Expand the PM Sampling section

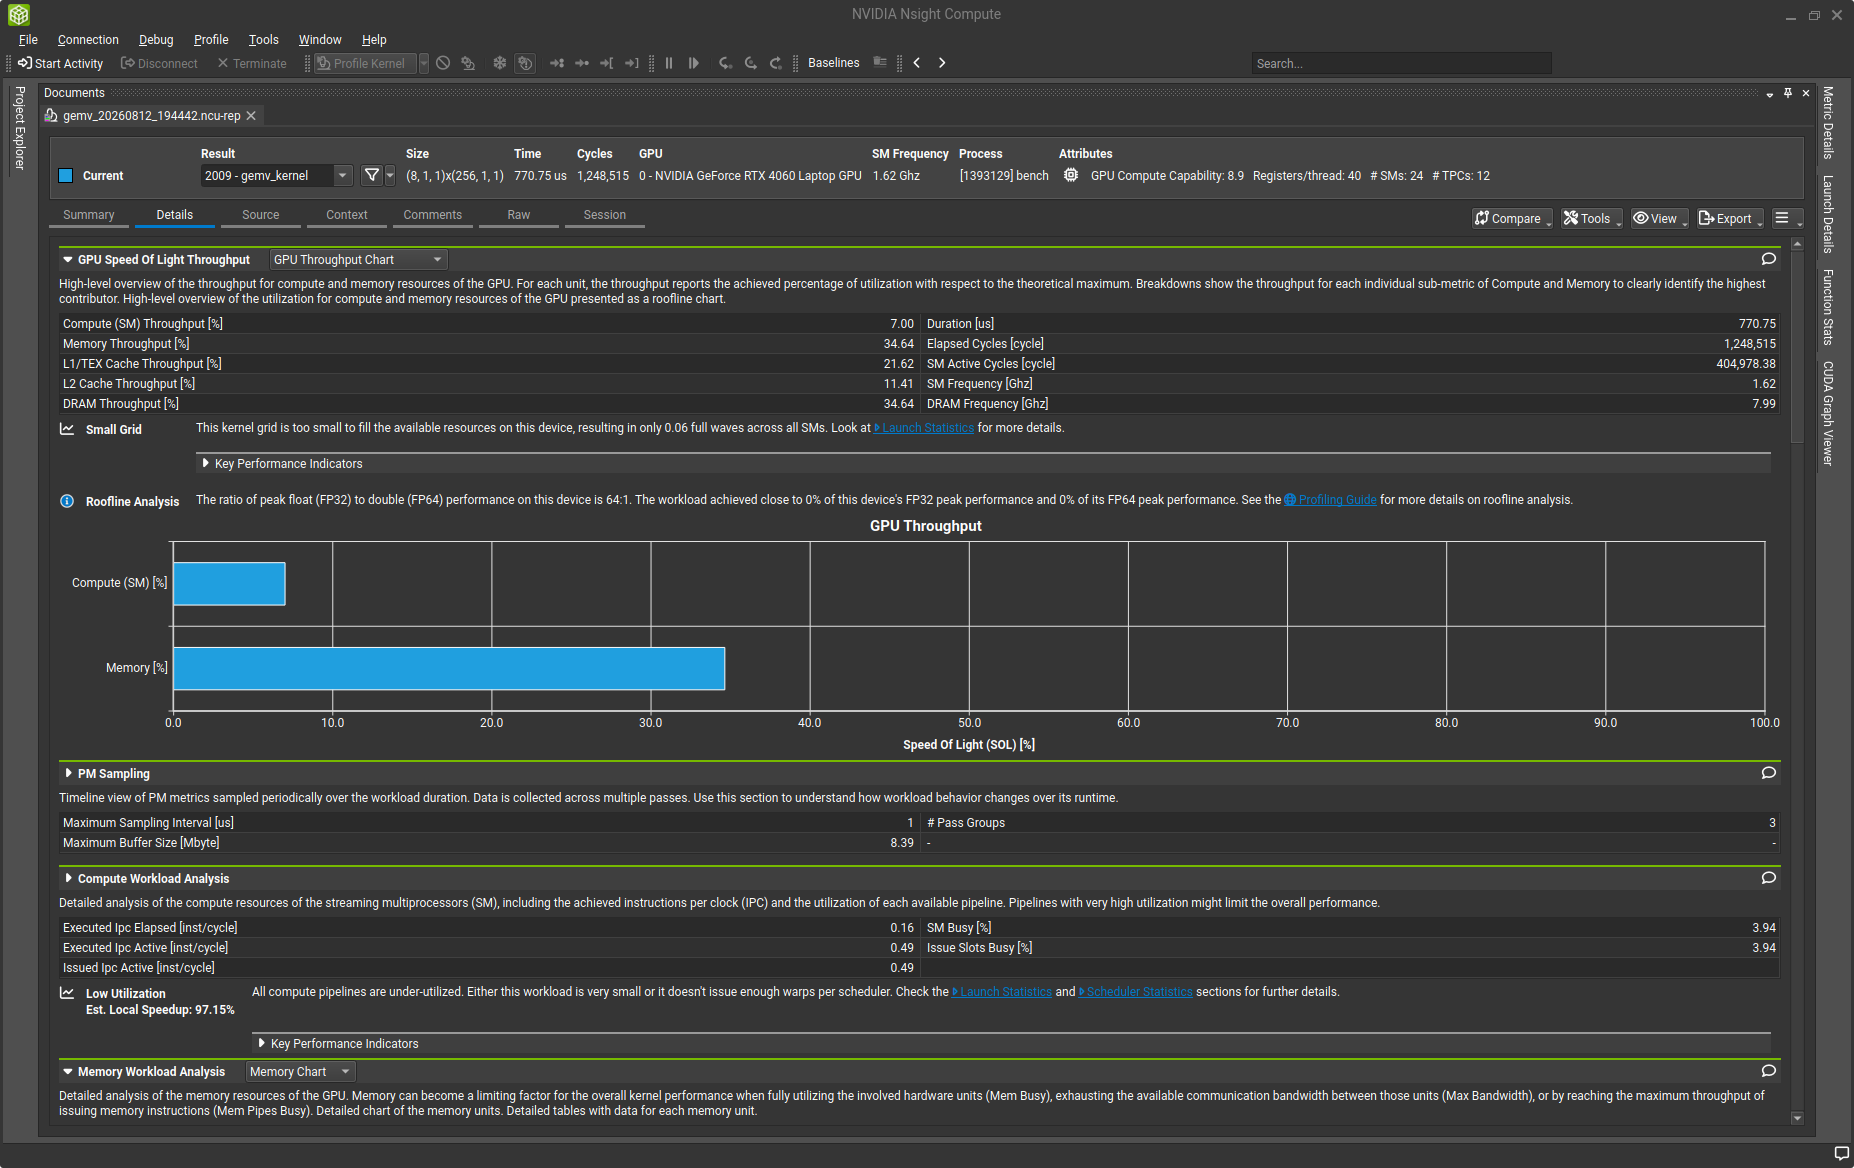tap(68, 773)
